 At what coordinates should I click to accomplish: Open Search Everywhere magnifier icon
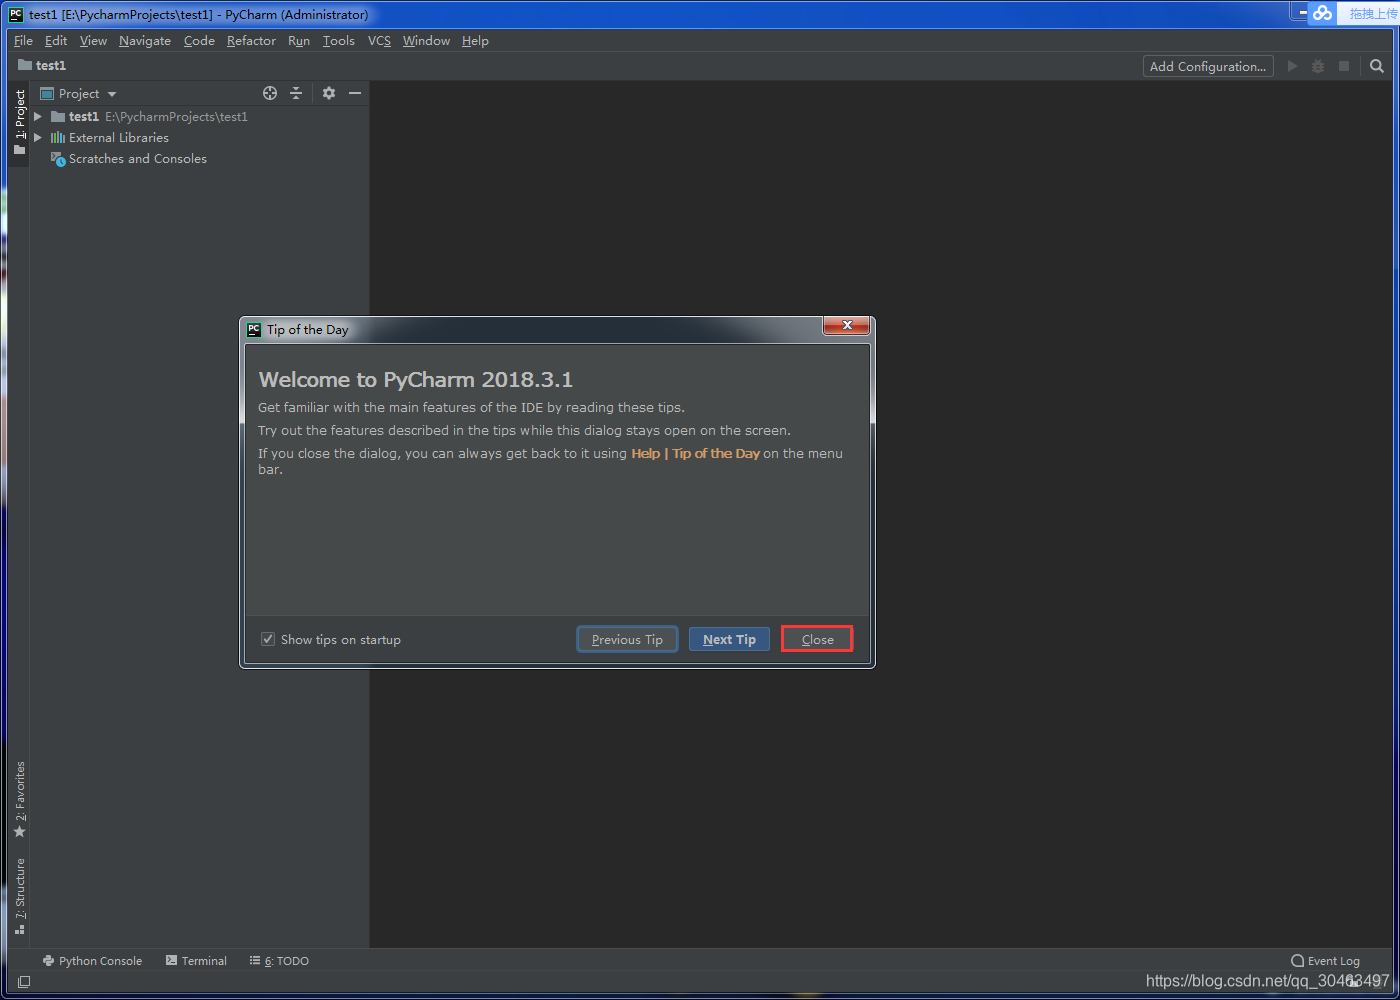pos(1377,66)
